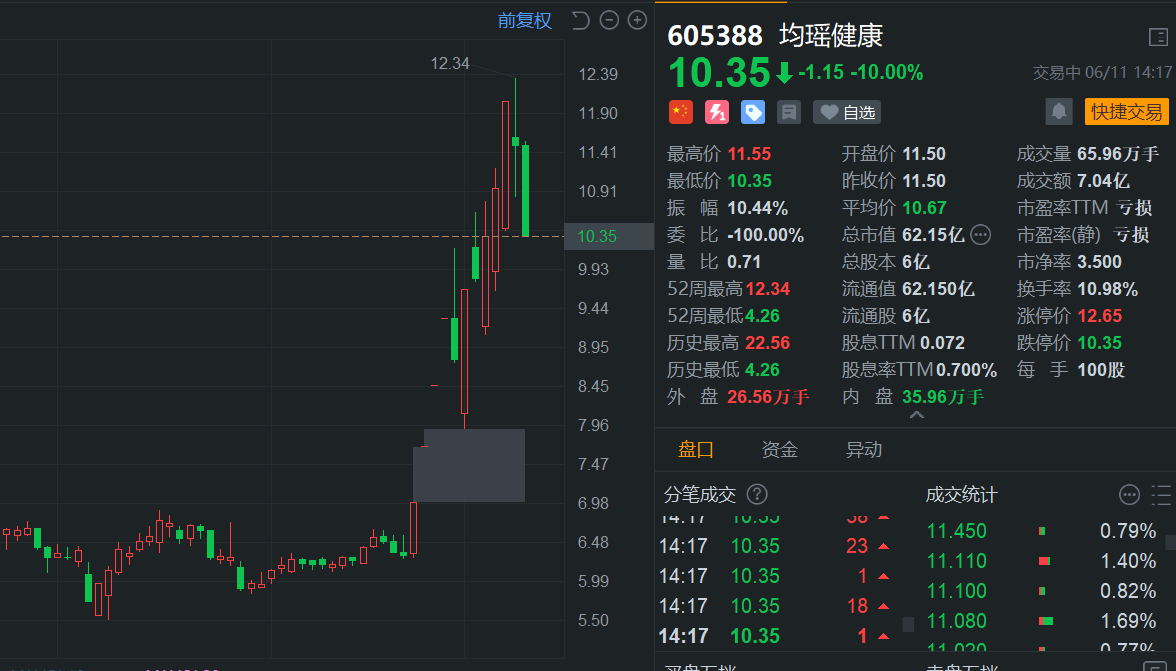
Task: Click the 成交统计 panel scrollbar at right edge
Action: click(1172, 542)
